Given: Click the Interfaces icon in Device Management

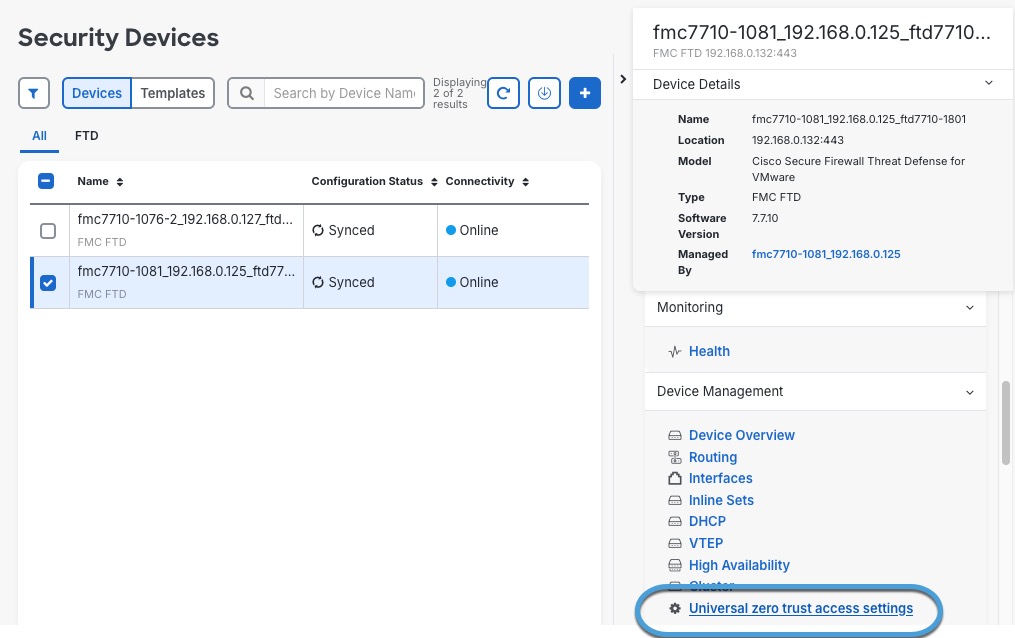Looking at the screenshot, I should [674, 479].
